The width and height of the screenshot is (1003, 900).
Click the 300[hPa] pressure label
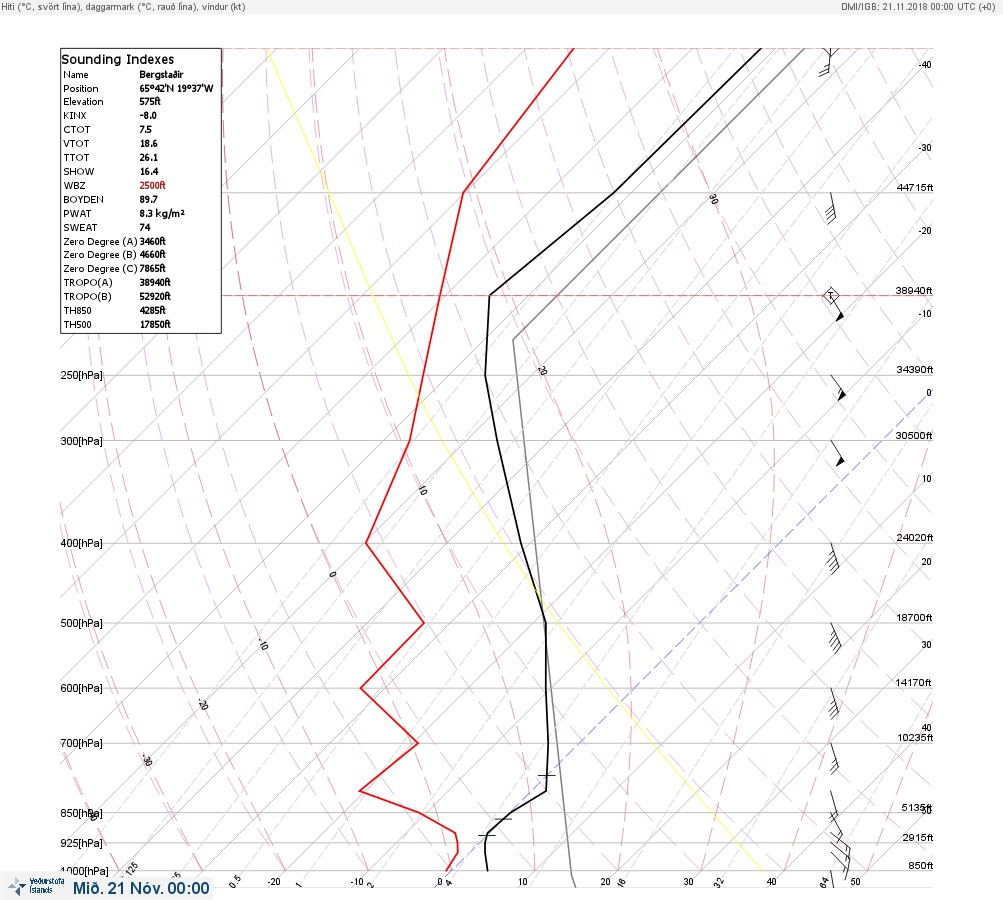[81, 441]
